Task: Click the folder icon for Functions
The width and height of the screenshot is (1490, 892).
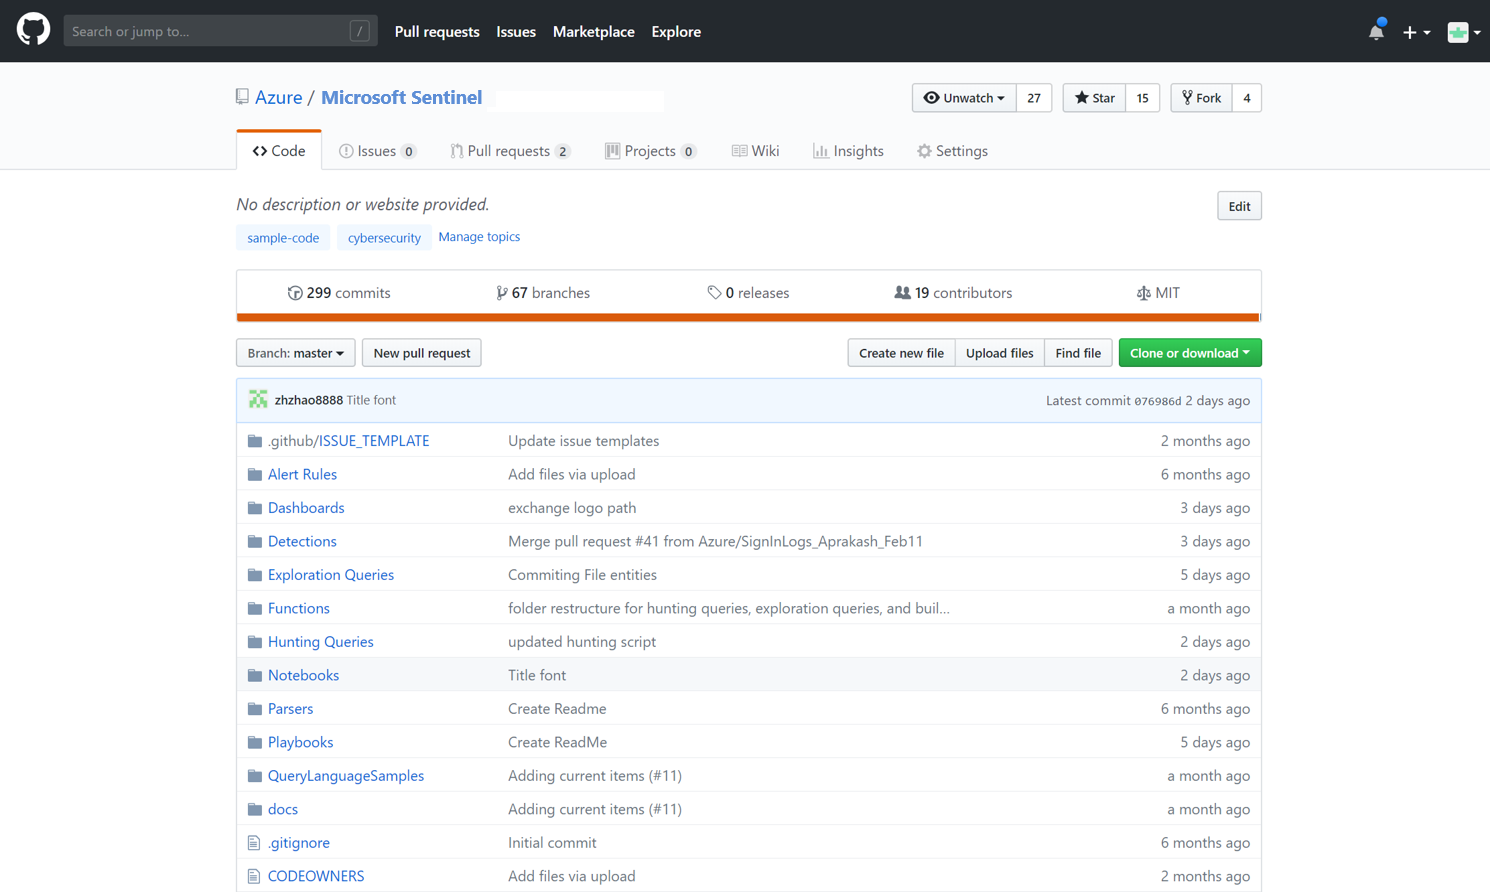Action: (x=255, y=608)
